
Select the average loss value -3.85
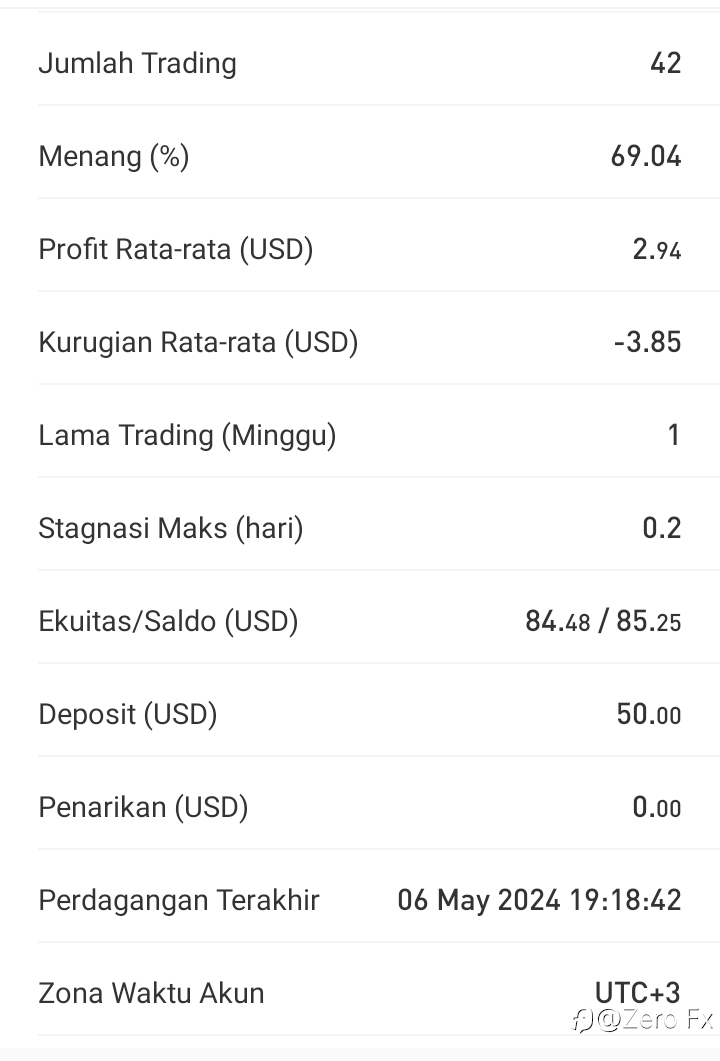647,342
